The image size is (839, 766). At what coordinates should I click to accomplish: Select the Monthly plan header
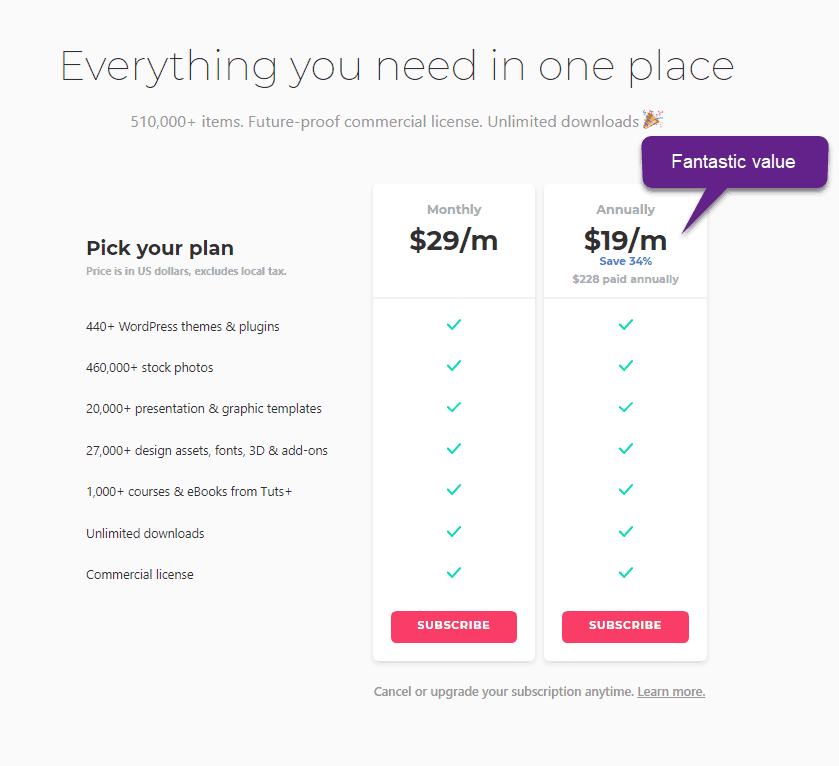tap(454, 209)
